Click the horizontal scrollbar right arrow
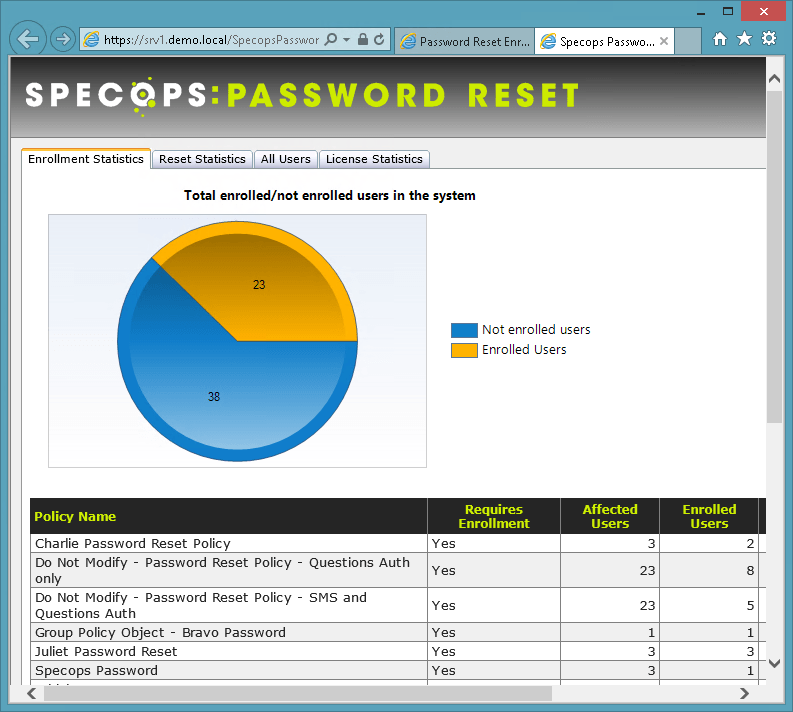This screenshot has width=793, height=712. tap(744, 693)
